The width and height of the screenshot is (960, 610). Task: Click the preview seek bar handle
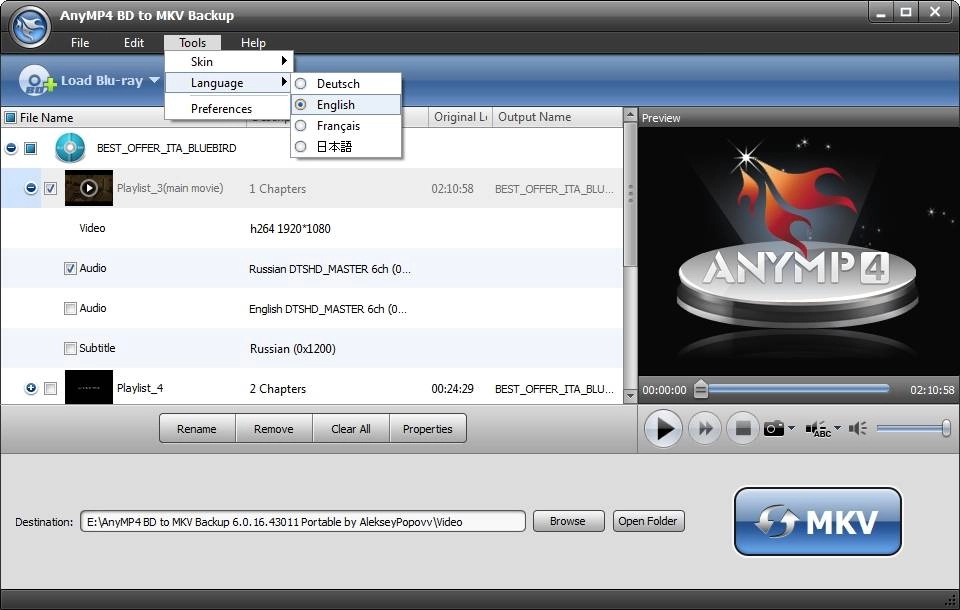(x=701, y=389)
